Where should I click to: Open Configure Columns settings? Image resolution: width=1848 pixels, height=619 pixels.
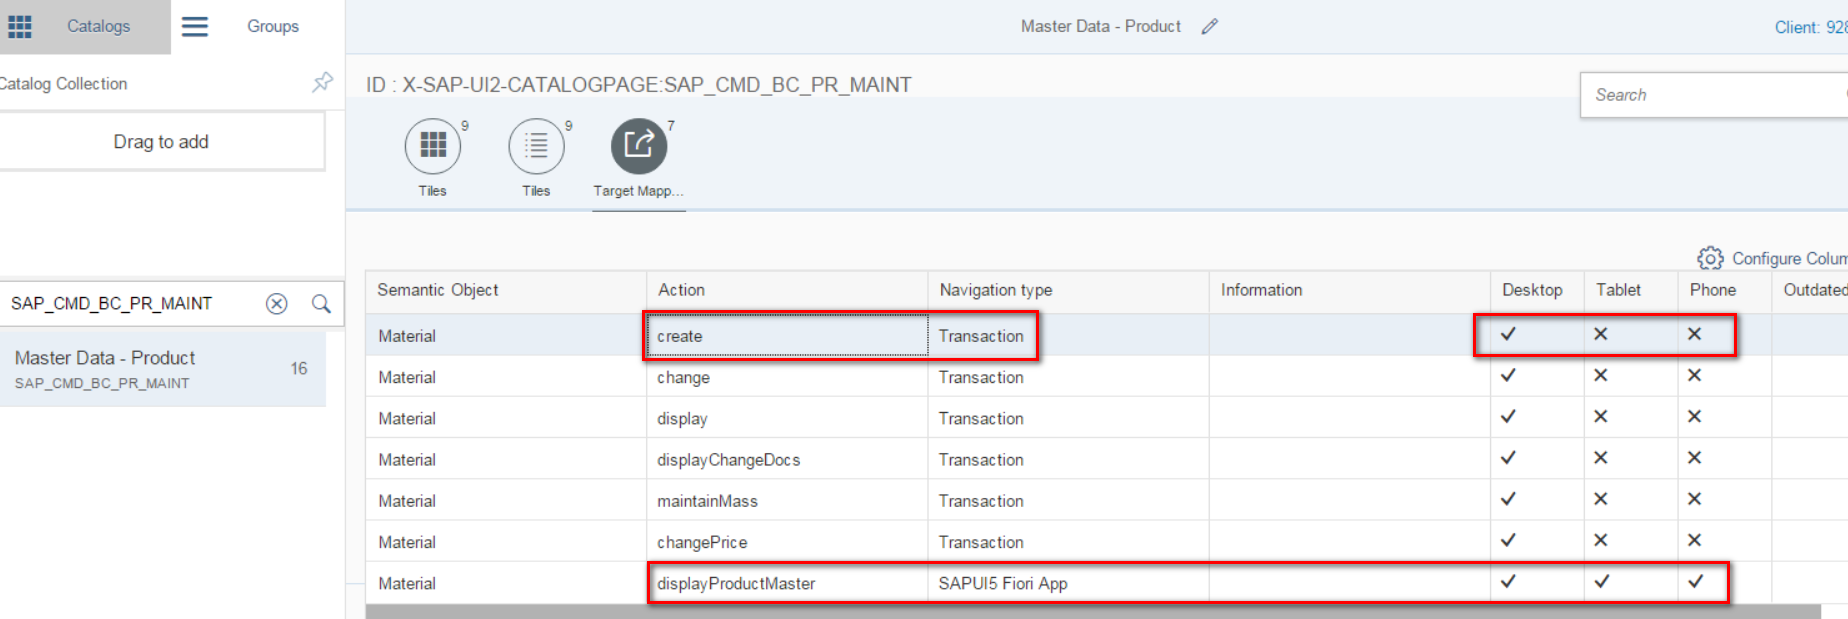click(x=1772, y=258)
